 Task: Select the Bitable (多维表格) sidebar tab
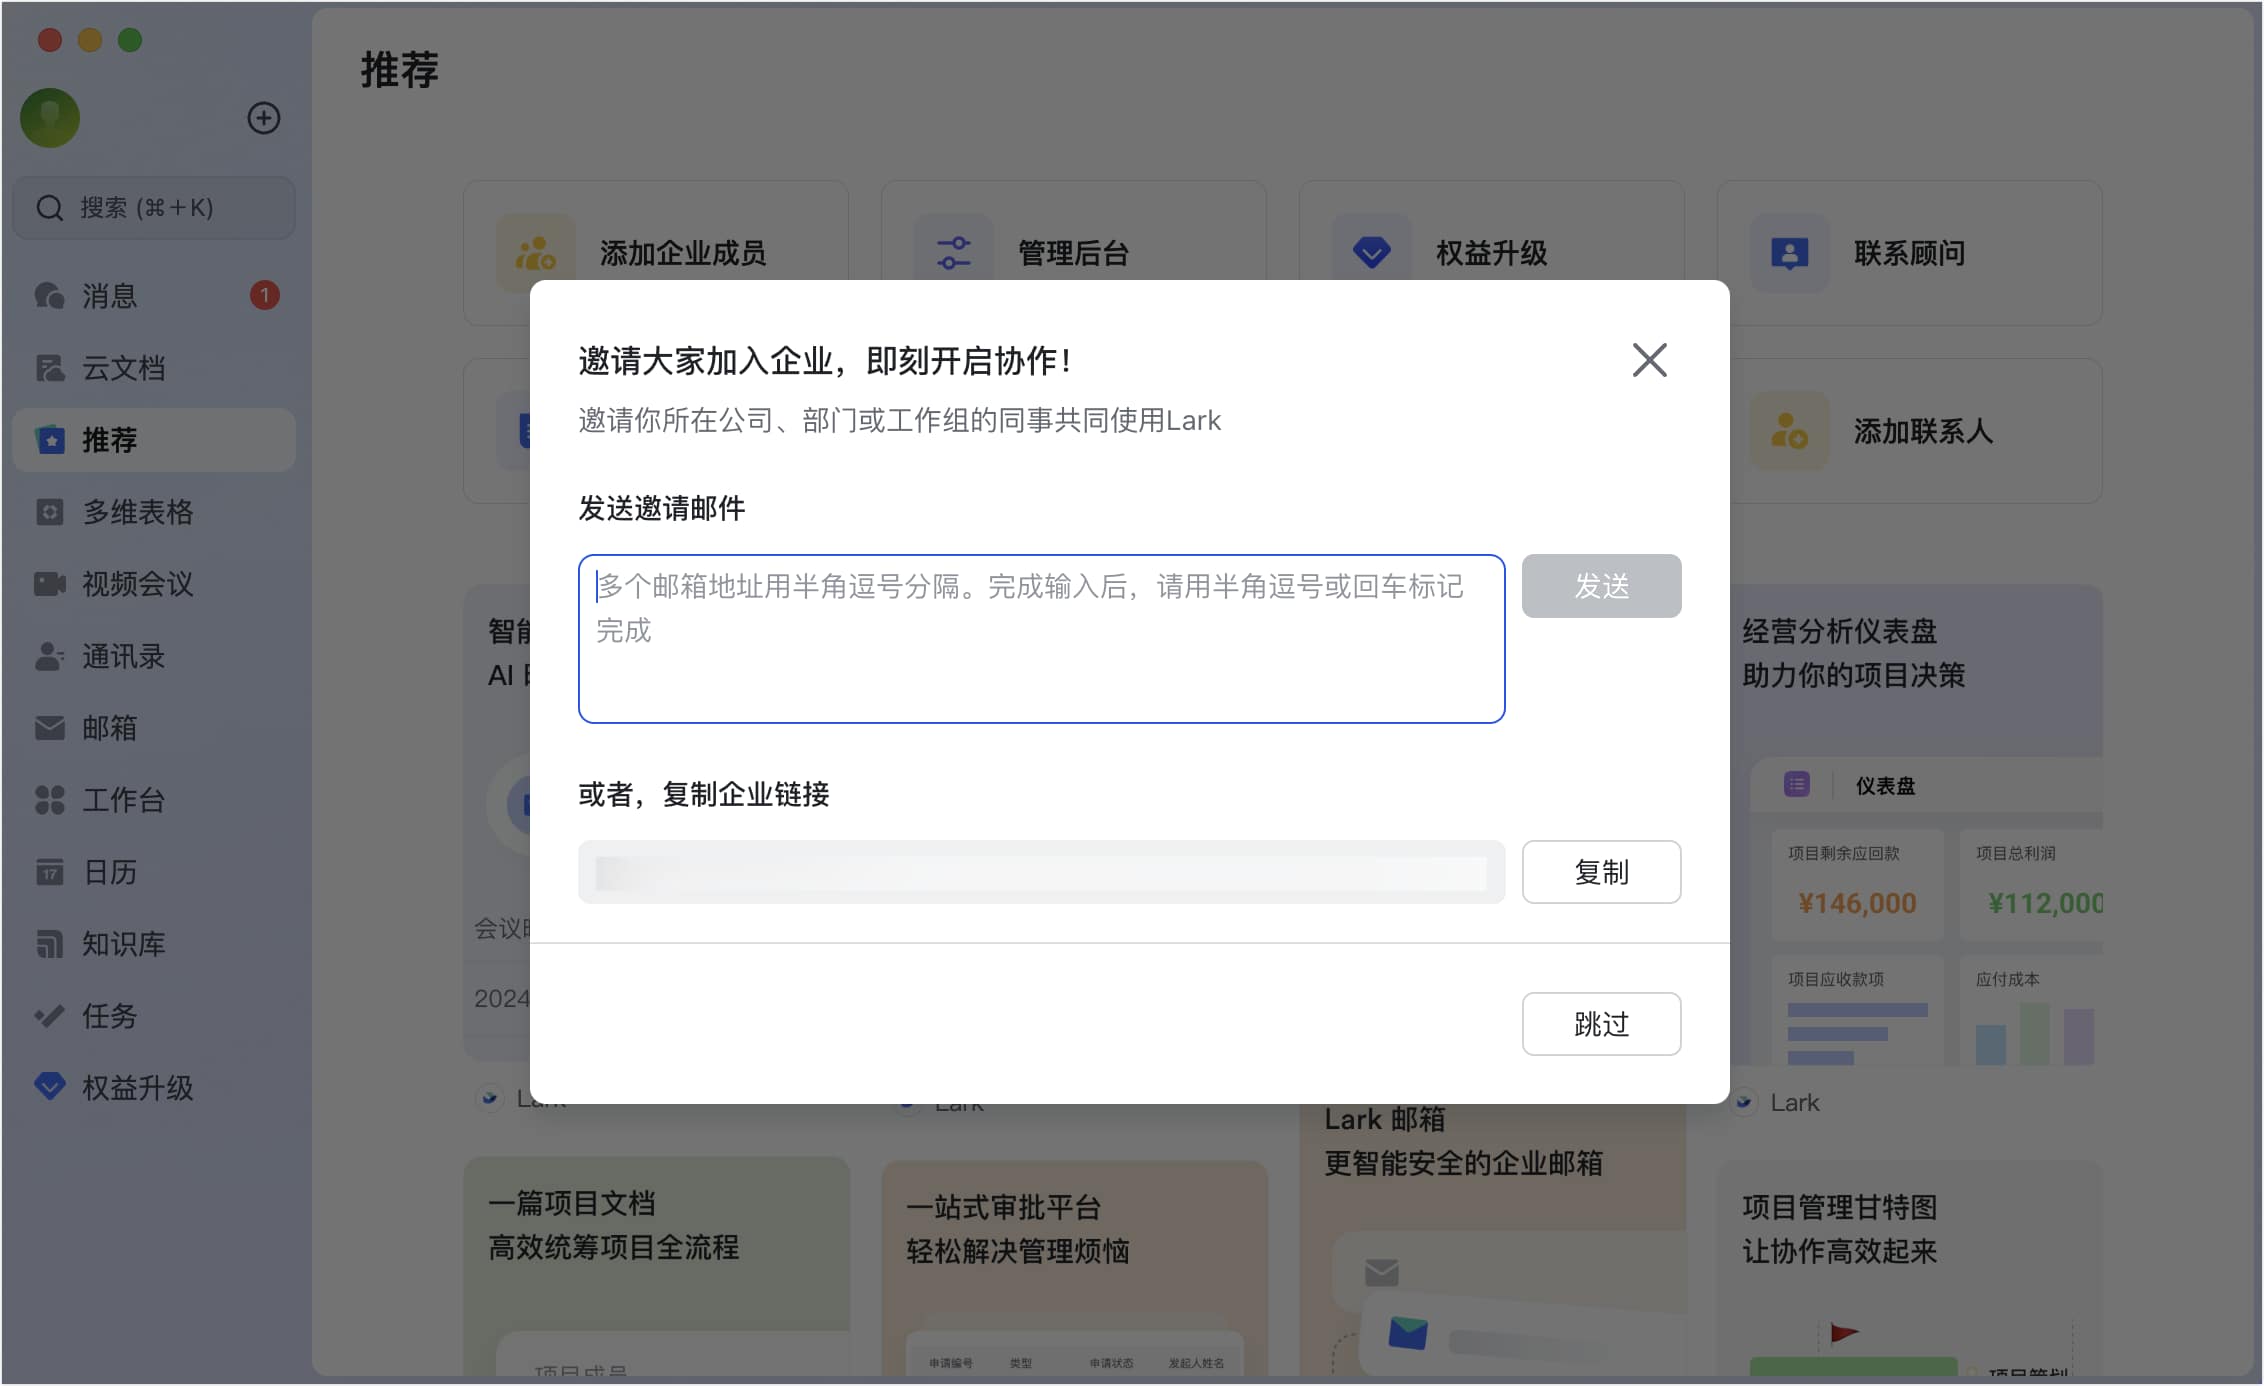tap(136, 512)
